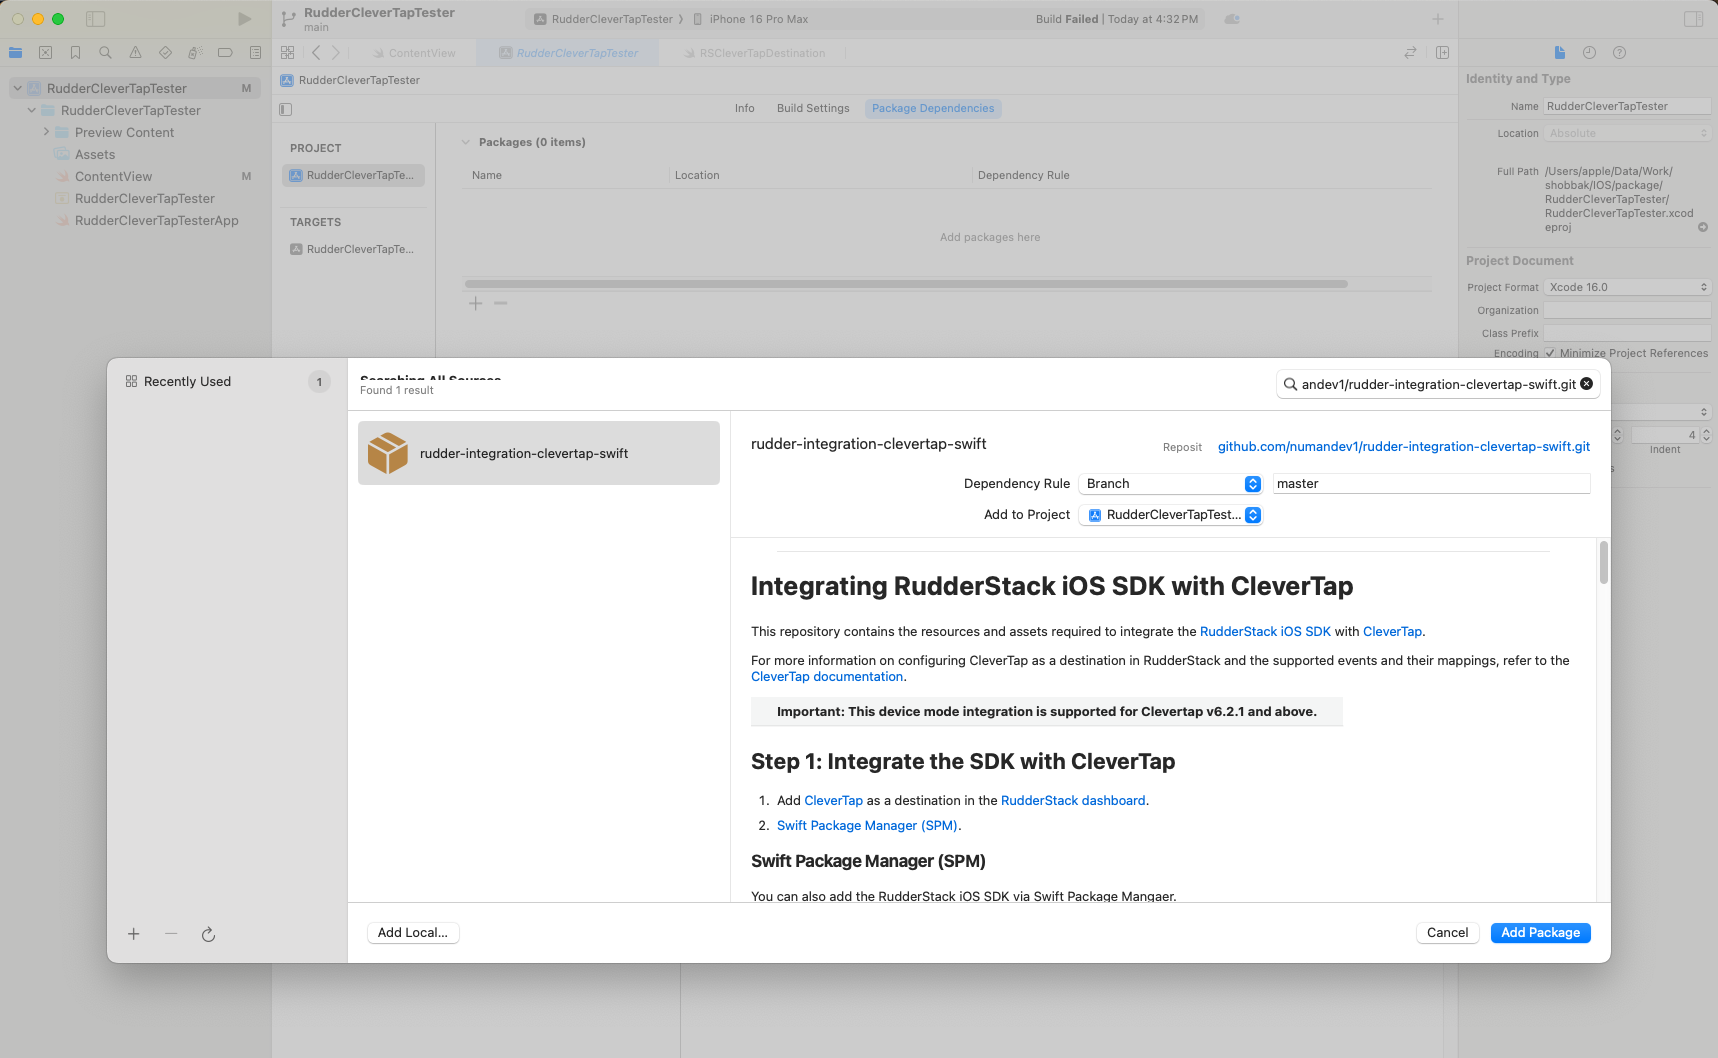
Task: Click Cancel in the package dialog
Action: (x=1447, y=933)
